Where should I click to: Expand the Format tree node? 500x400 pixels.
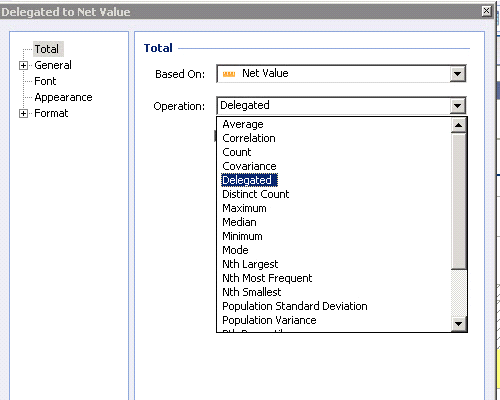23,113
